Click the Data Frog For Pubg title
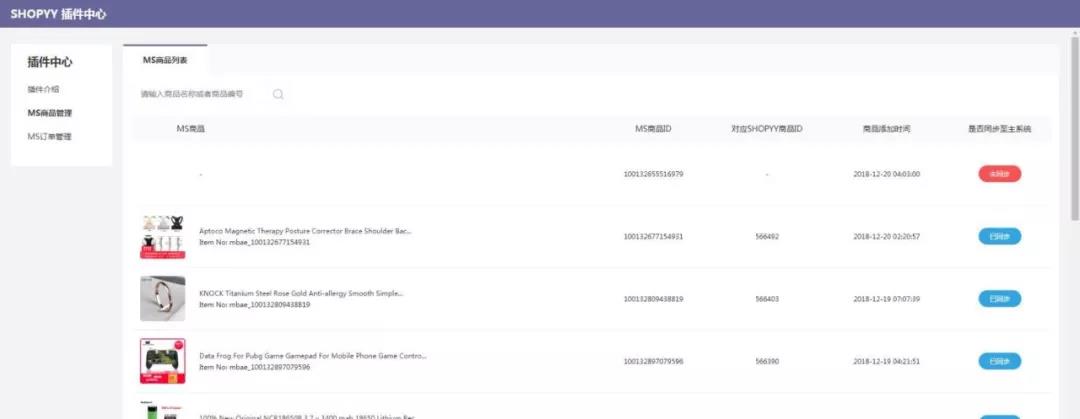The image size is (1080, 419). [x=313, y=356]
